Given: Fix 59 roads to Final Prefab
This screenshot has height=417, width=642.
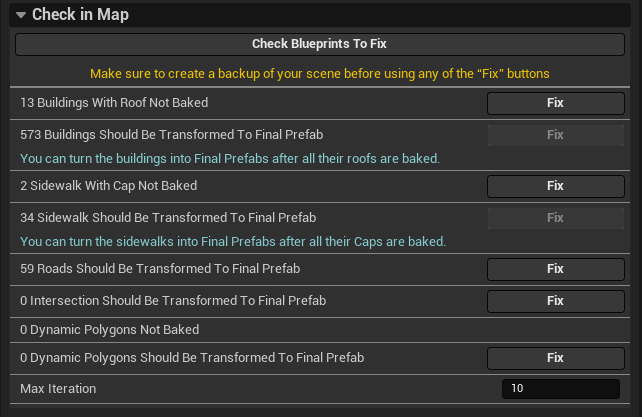Looking at the screenshot, I should click(x=555, y=268).
